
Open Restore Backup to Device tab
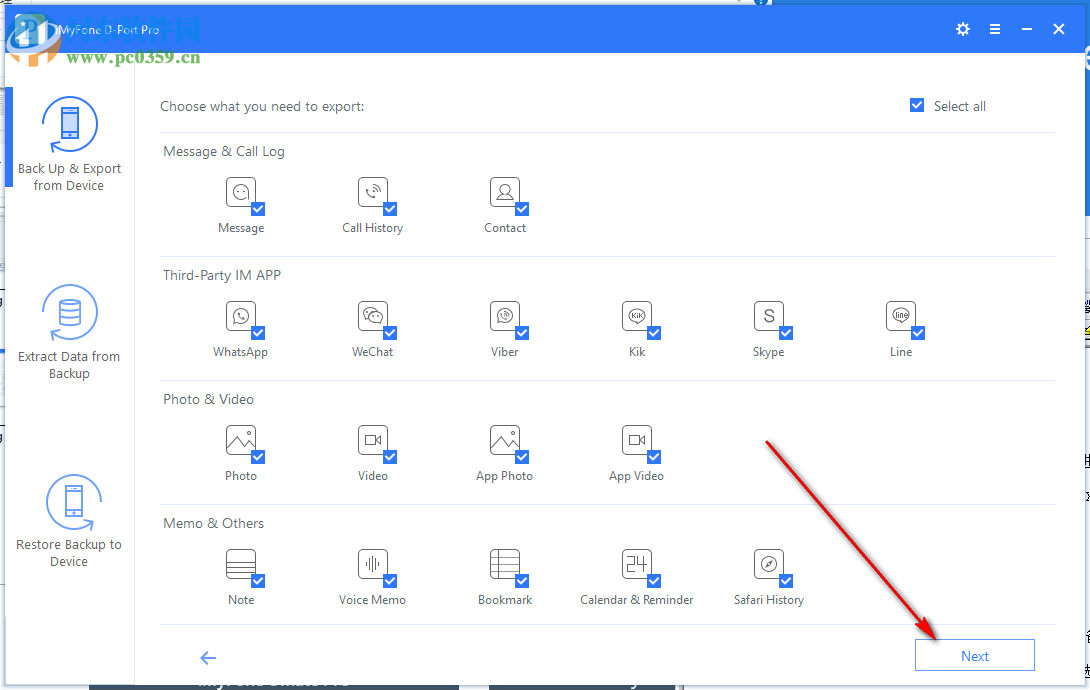(x=69, y=520)
